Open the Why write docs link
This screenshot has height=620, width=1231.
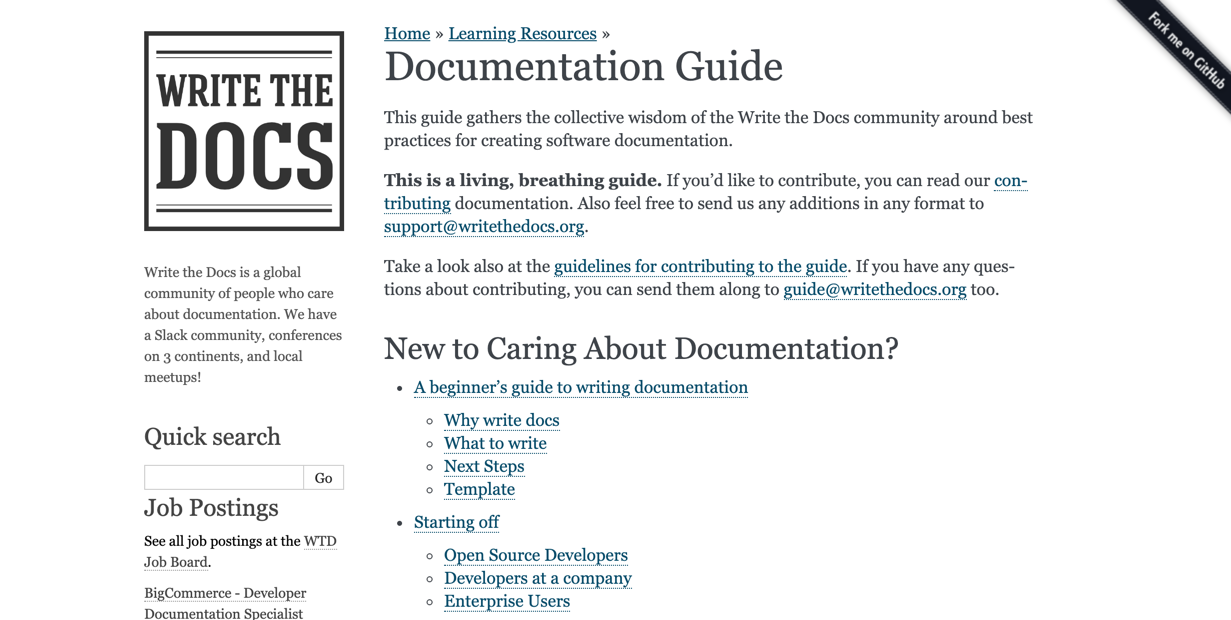(x=502, y=420)
